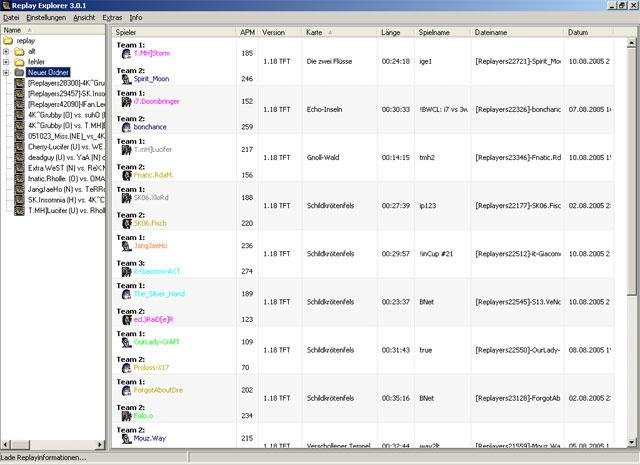Click race icon next to ForgotAboutDre
Screen dimensions: 640x465
click(x=127, y=391)
